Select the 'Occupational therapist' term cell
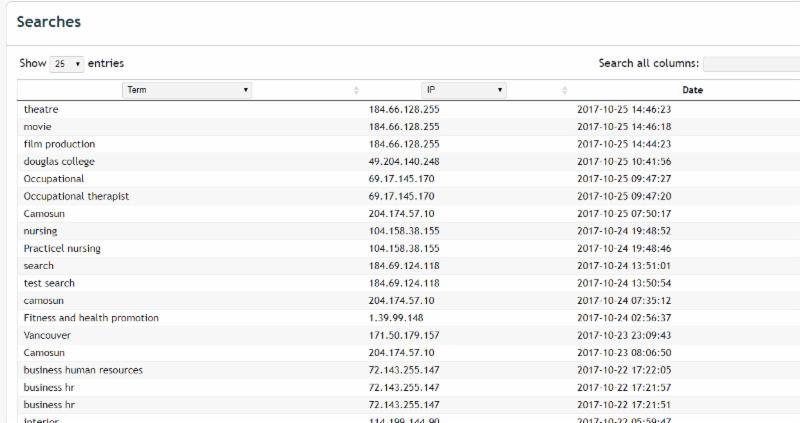800x423 pixels. [76, 196]
